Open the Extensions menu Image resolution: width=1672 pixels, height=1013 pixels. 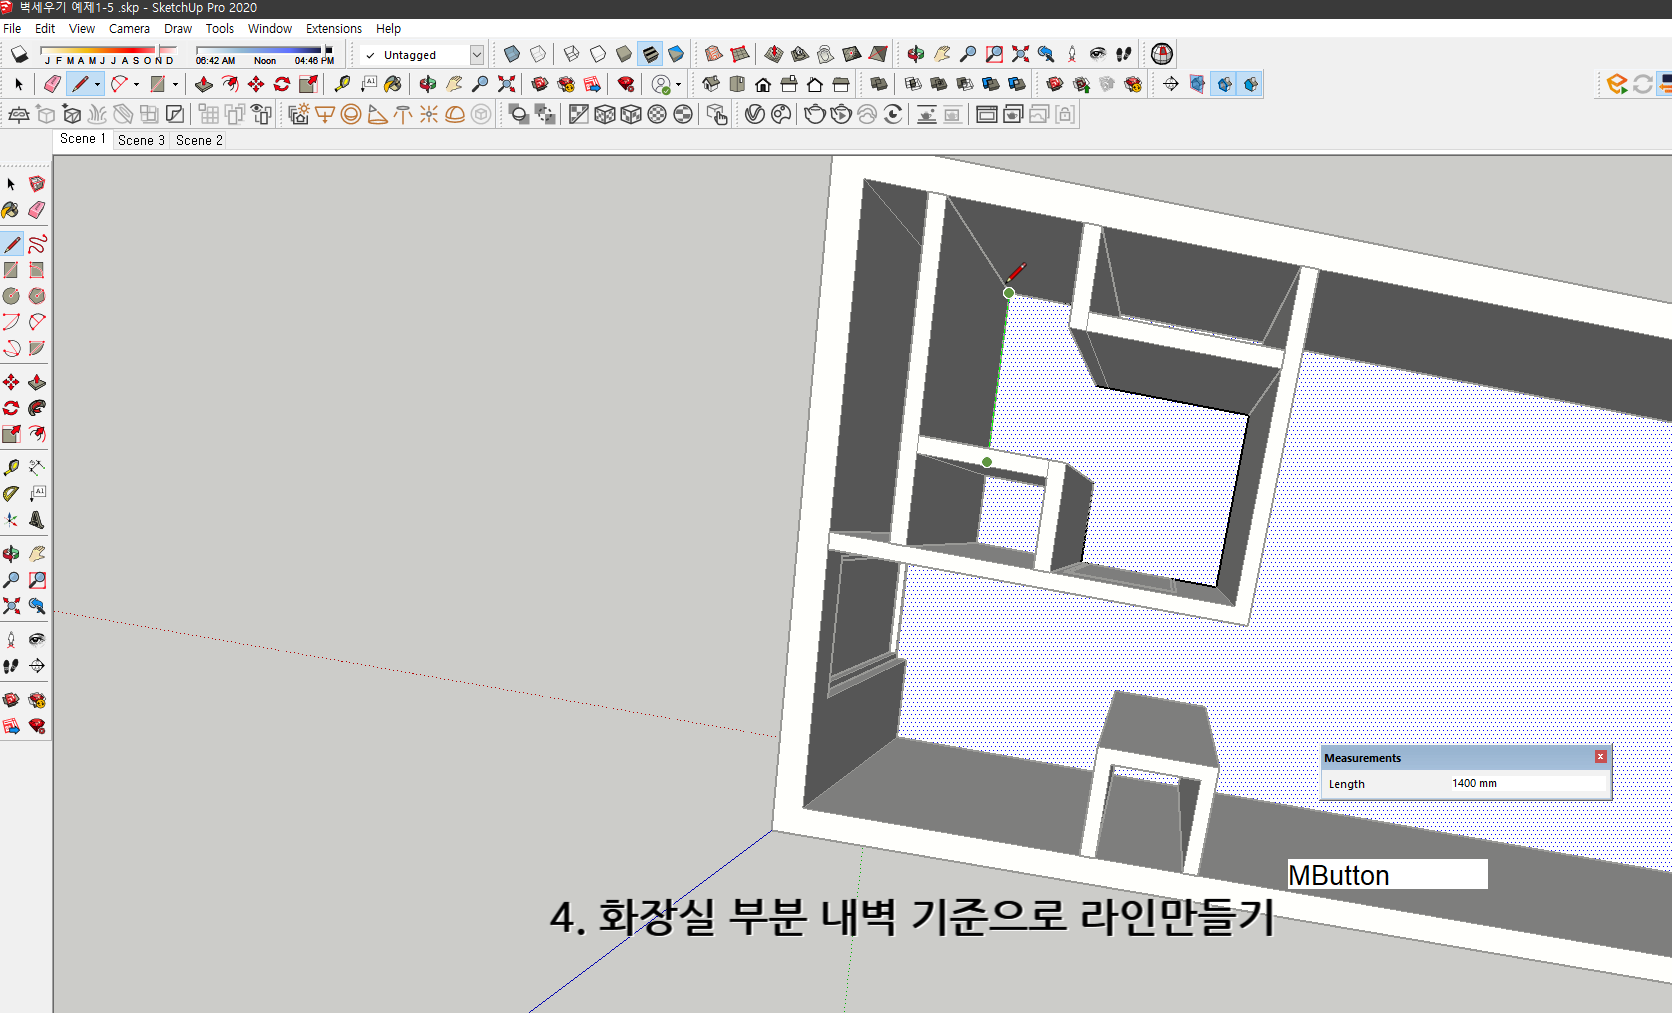click(x=333, y=28)
